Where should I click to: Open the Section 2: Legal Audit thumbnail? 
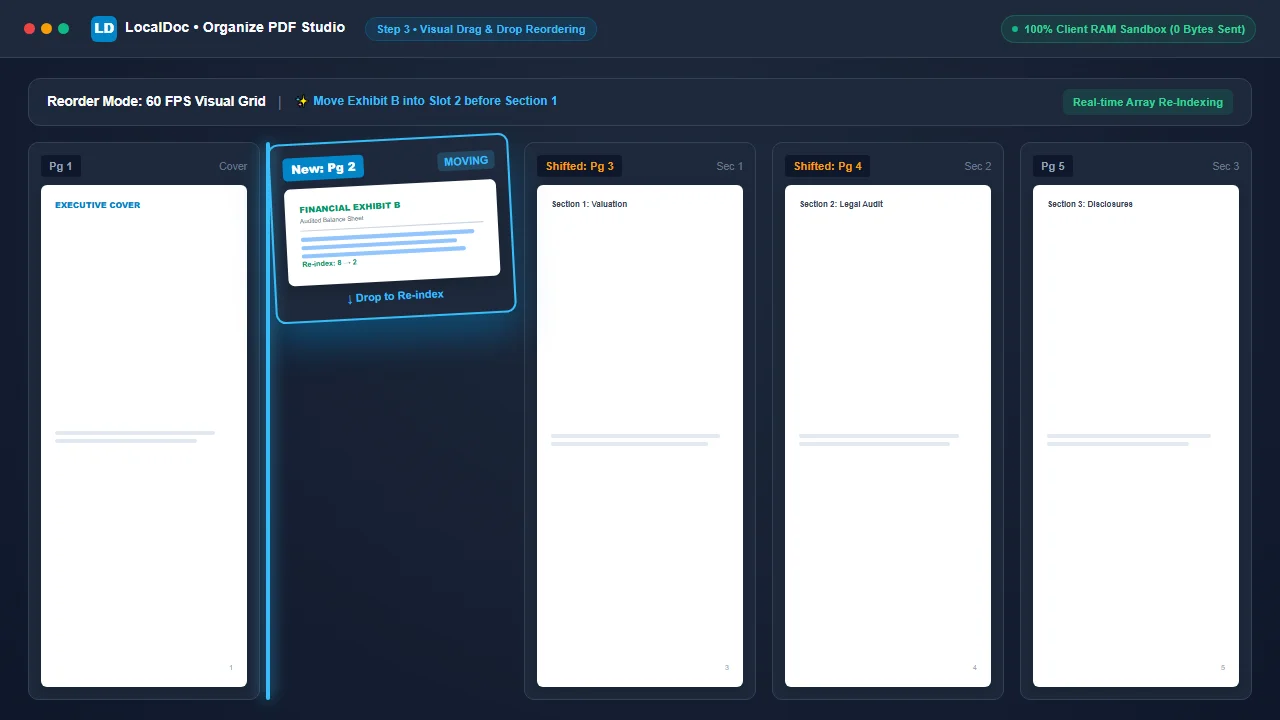pyautogui.click(x=888, y=436)
